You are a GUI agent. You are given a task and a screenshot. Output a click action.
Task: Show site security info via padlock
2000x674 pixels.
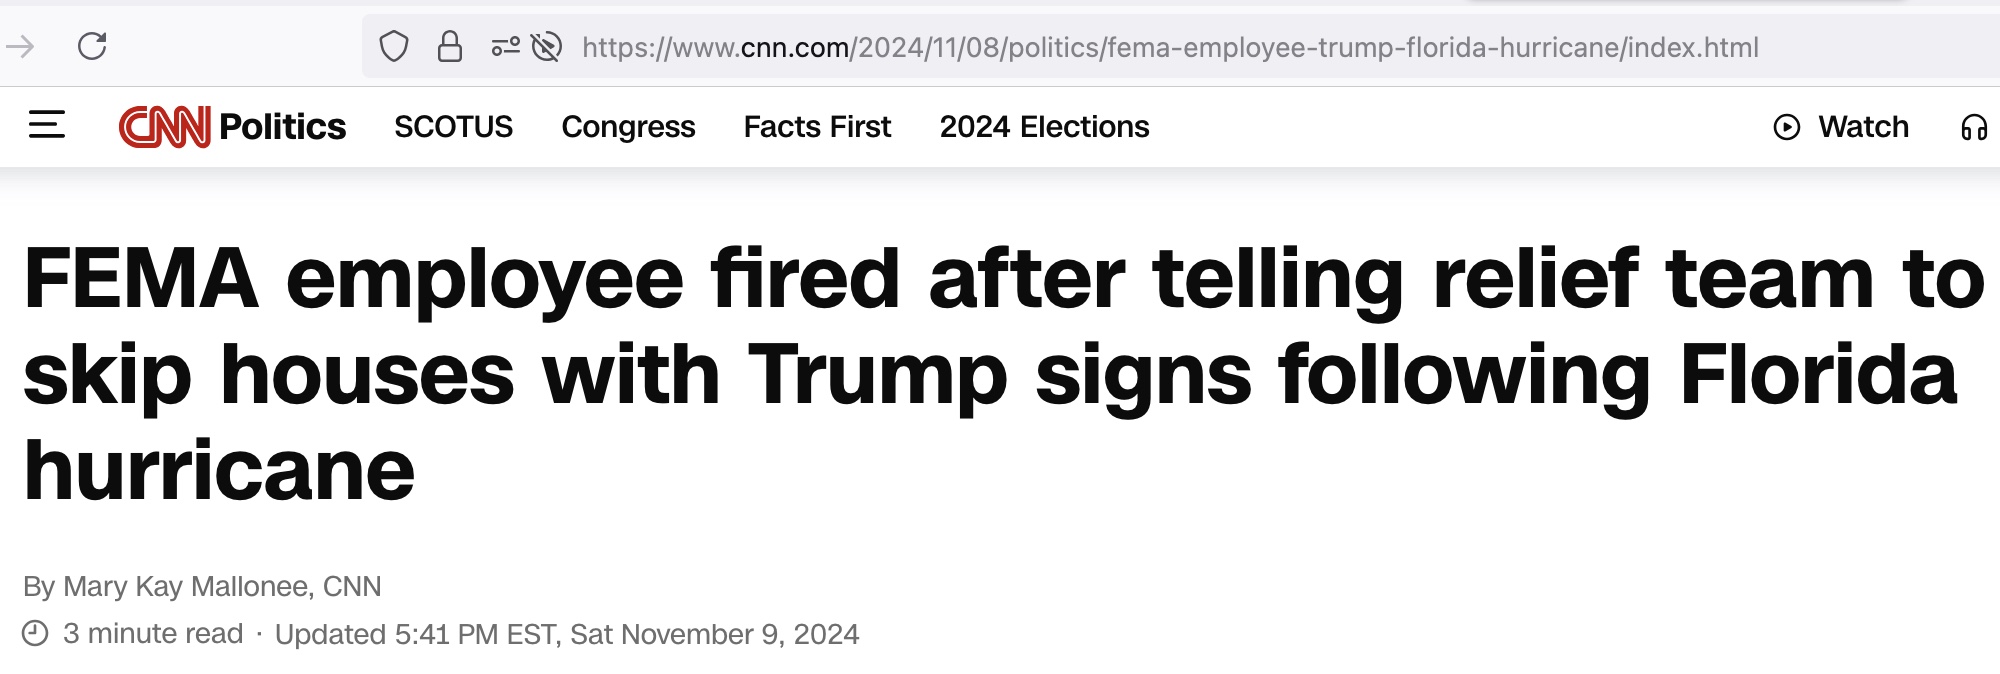[x=450, y=46]
